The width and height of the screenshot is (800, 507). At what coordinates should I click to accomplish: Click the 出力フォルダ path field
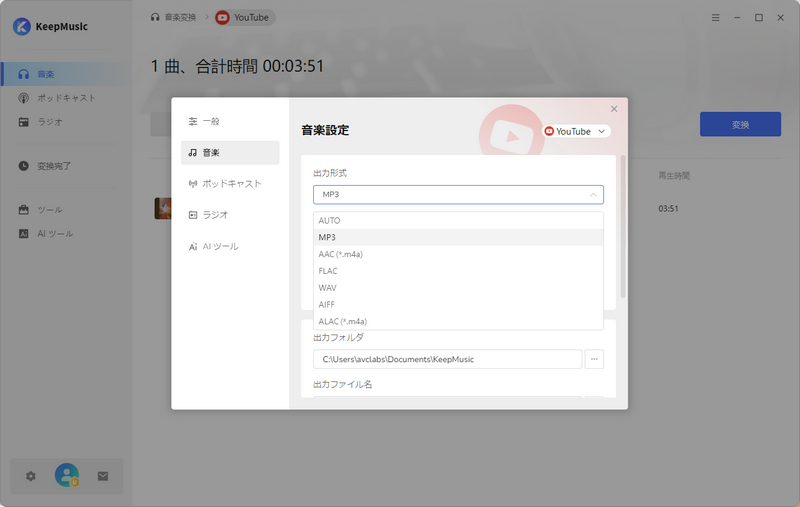[x=447, y=359]
